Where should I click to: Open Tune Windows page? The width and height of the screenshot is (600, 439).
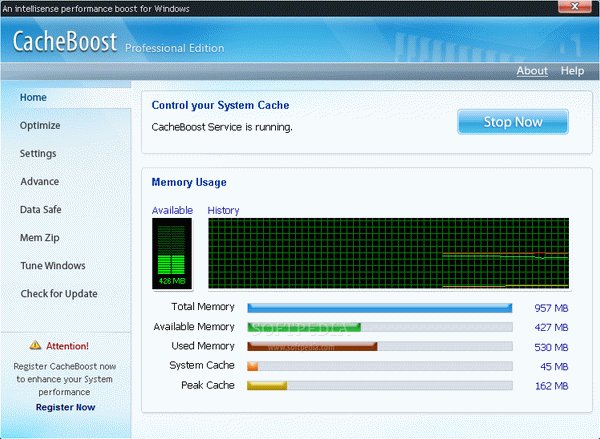(x=53, y=266)
